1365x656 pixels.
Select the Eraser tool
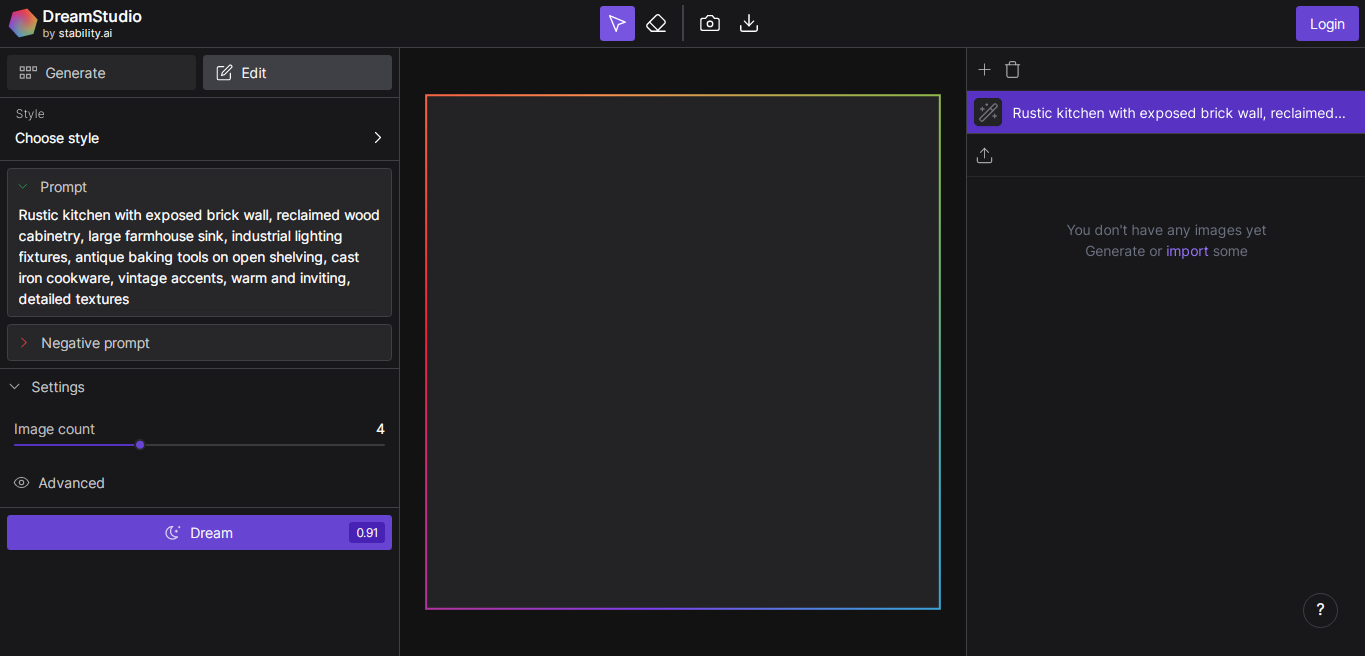(656, 22)
